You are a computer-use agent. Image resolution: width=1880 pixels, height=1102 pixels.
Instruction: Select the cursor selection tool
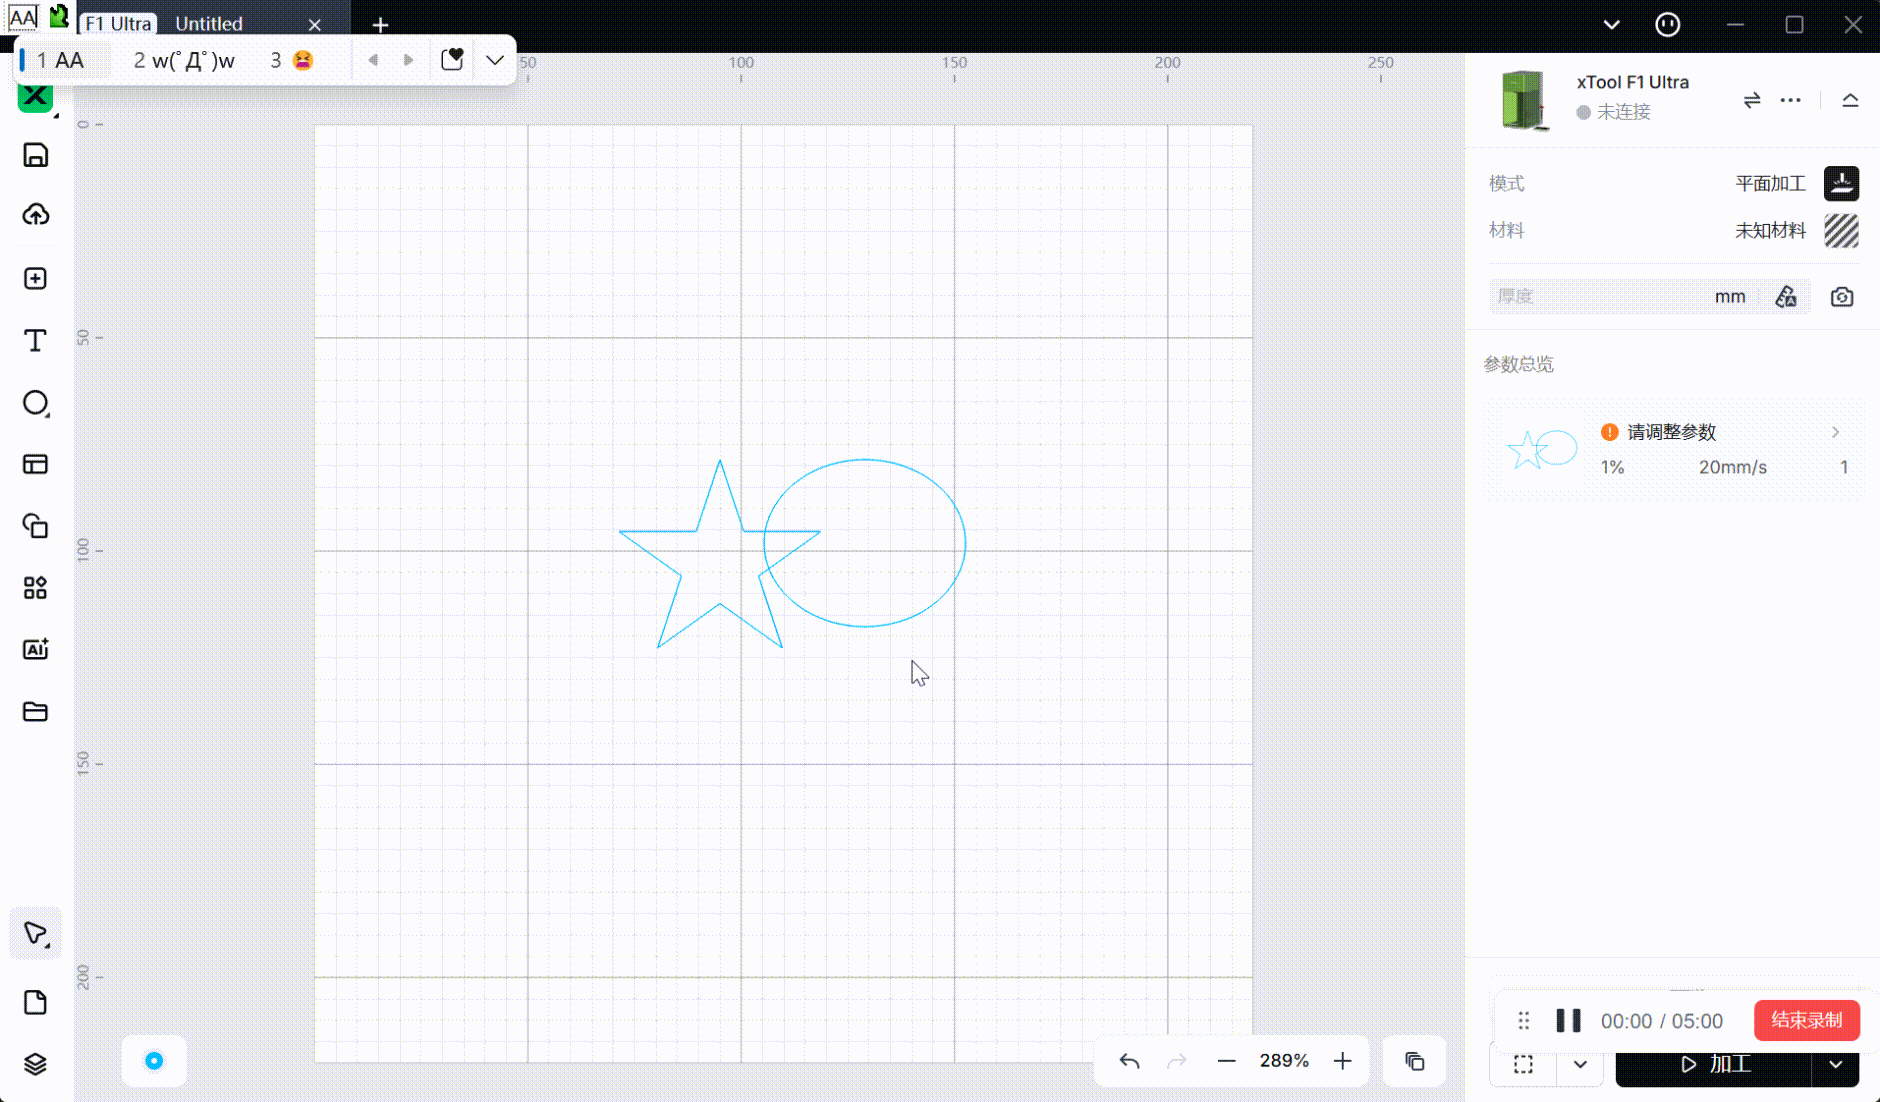(35, 933)
